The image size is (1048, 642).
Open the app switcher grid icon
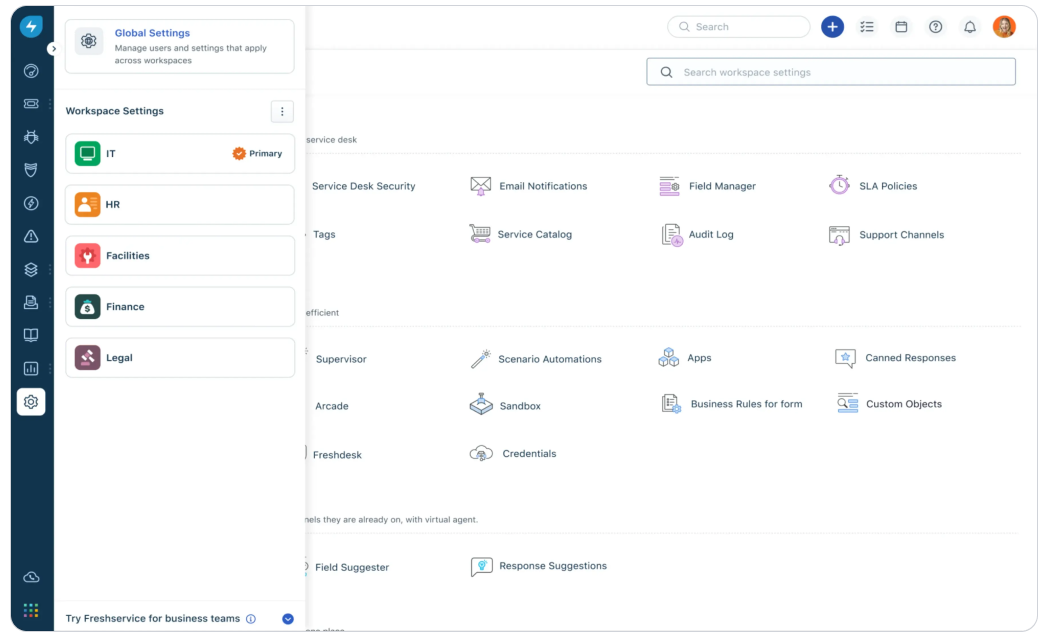(x=31, y=610)
